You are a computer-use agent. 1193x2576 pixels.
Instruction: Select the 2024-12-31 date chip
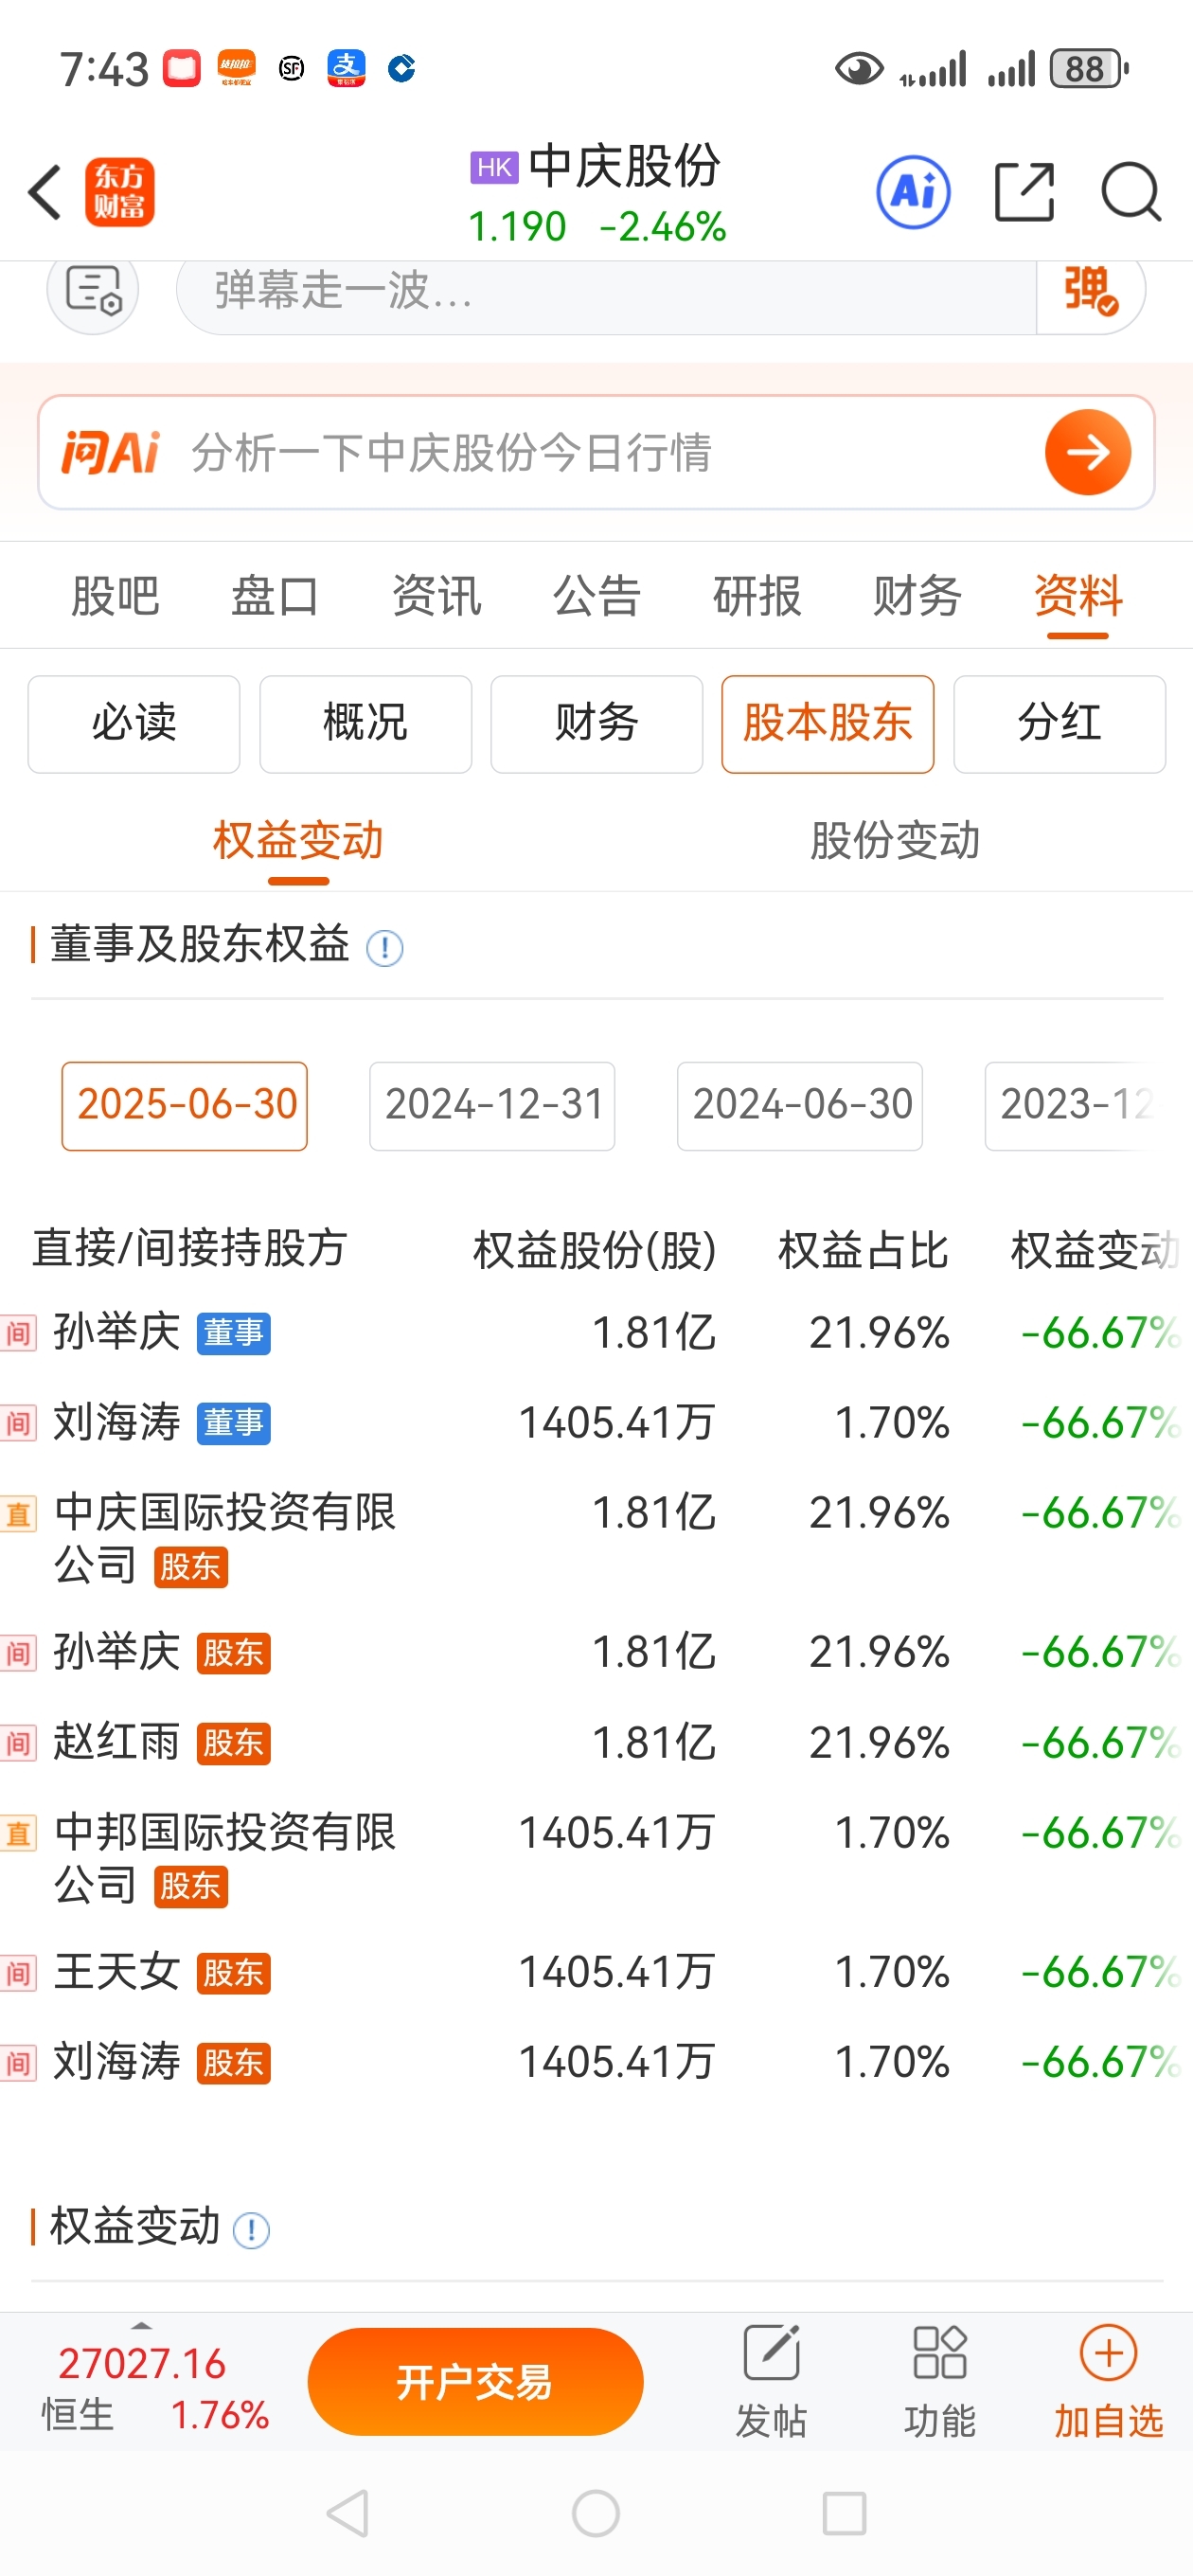click(492, 1105)
